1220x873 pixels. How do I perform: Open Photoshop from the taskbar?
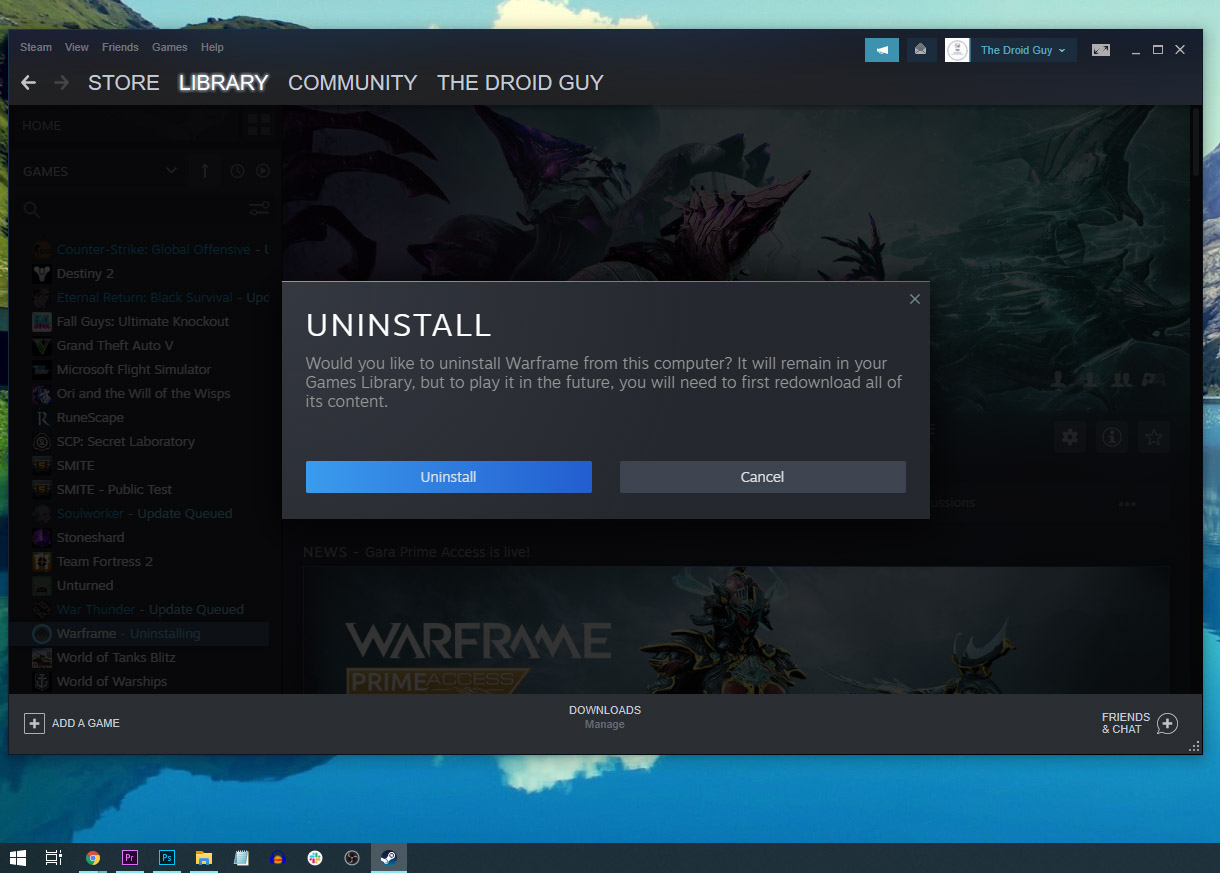pos(166,858)
